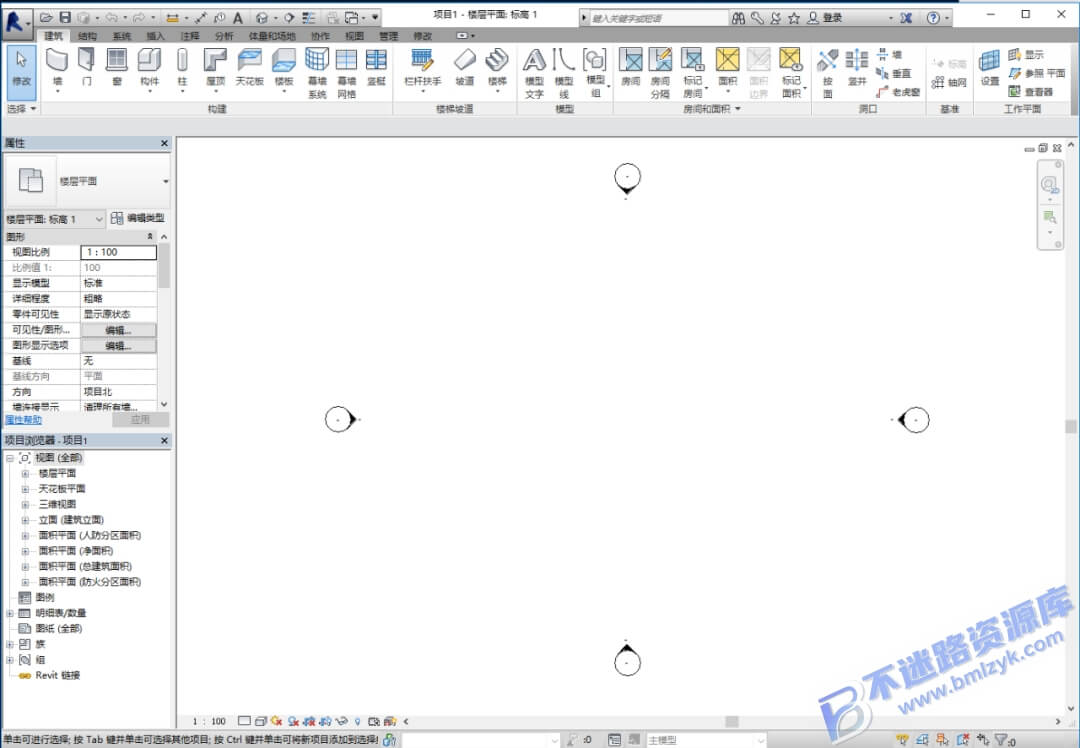Screen dimensions: 1080x748
Task: Switch to the 系统 ribbon tab
Action: point(122,36)
